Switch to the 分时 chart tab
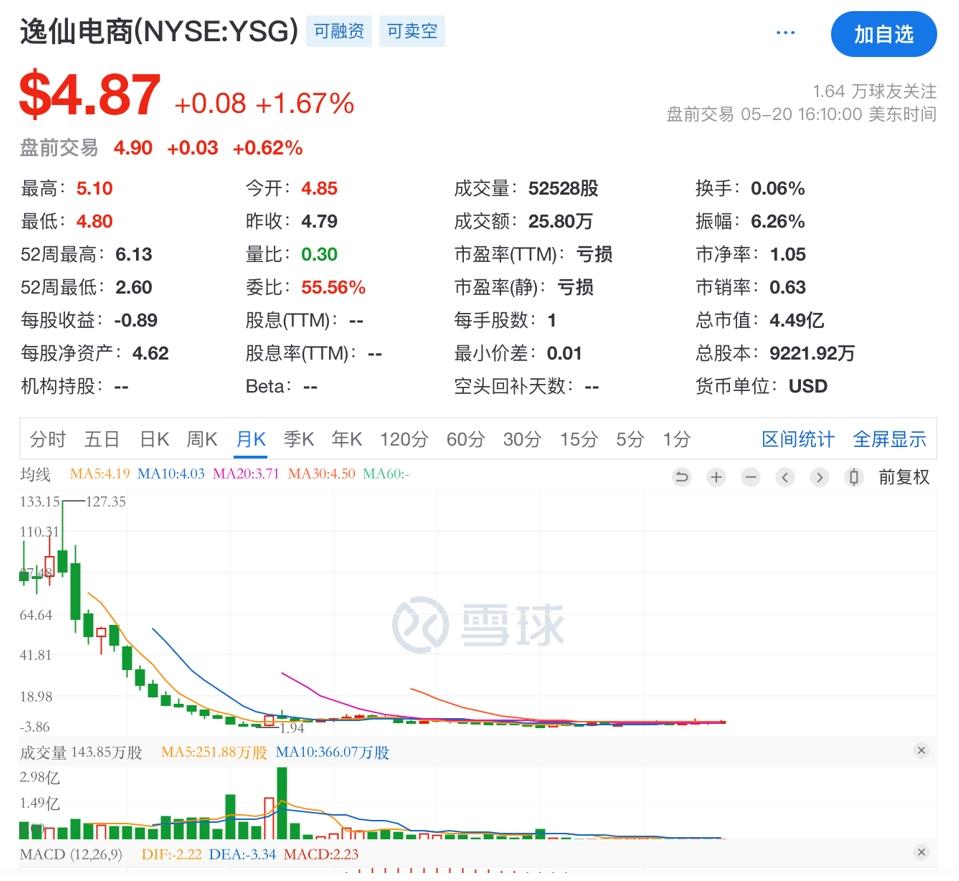Screen dimensions: 959x881 click(x=48, y=439)
